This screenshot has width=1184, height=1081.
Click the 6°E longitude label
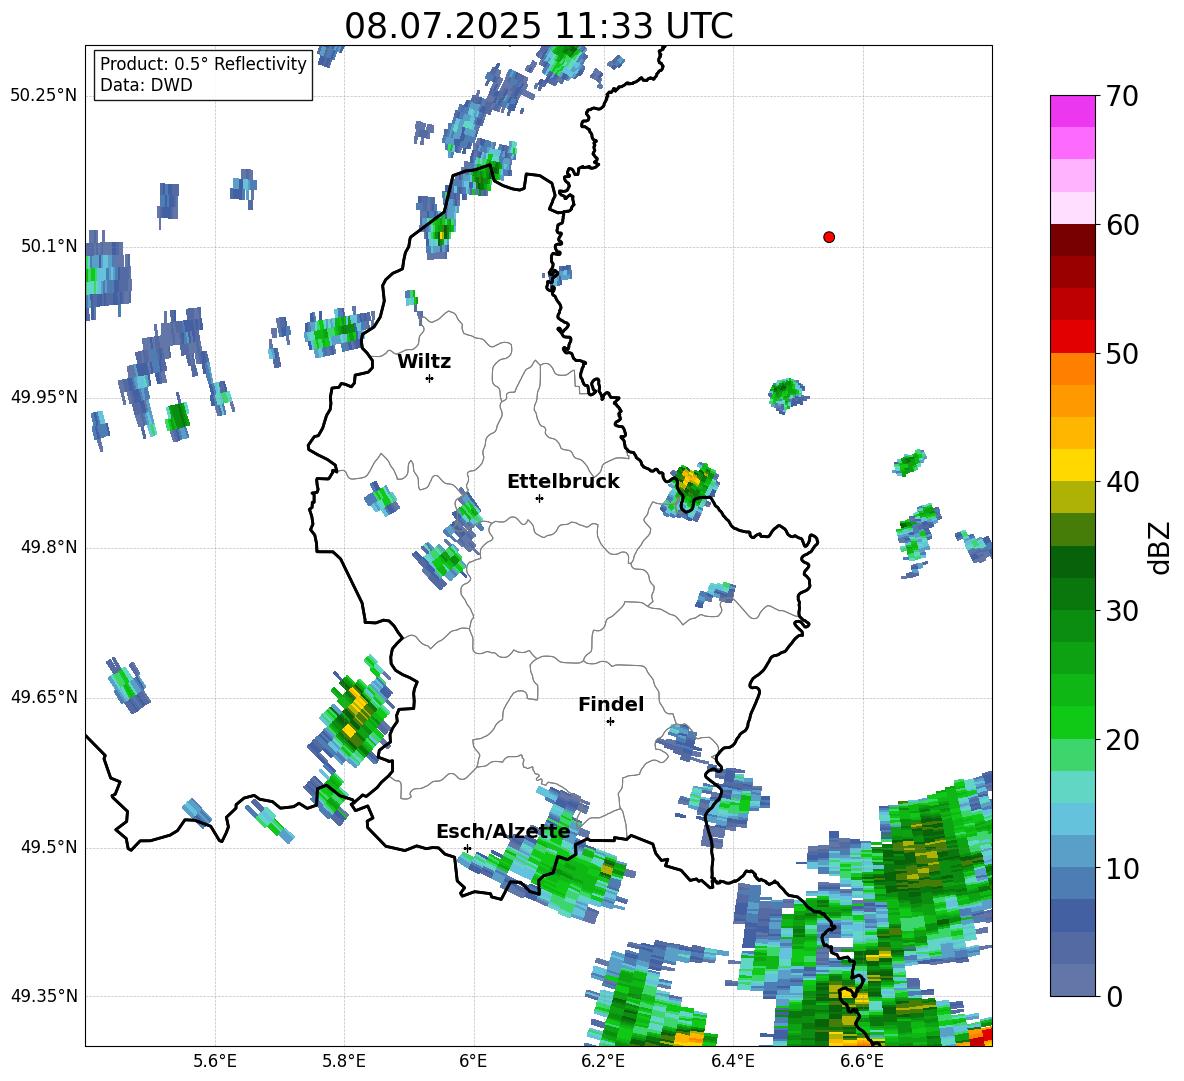(473, 1061)
